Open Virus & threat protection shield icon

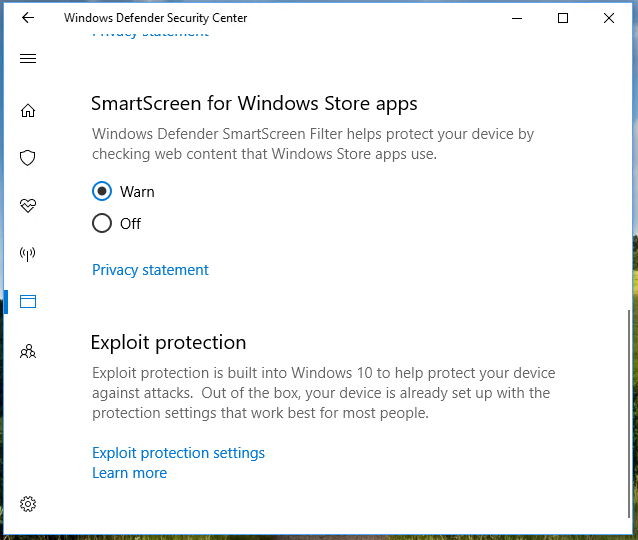pos(28,158)
